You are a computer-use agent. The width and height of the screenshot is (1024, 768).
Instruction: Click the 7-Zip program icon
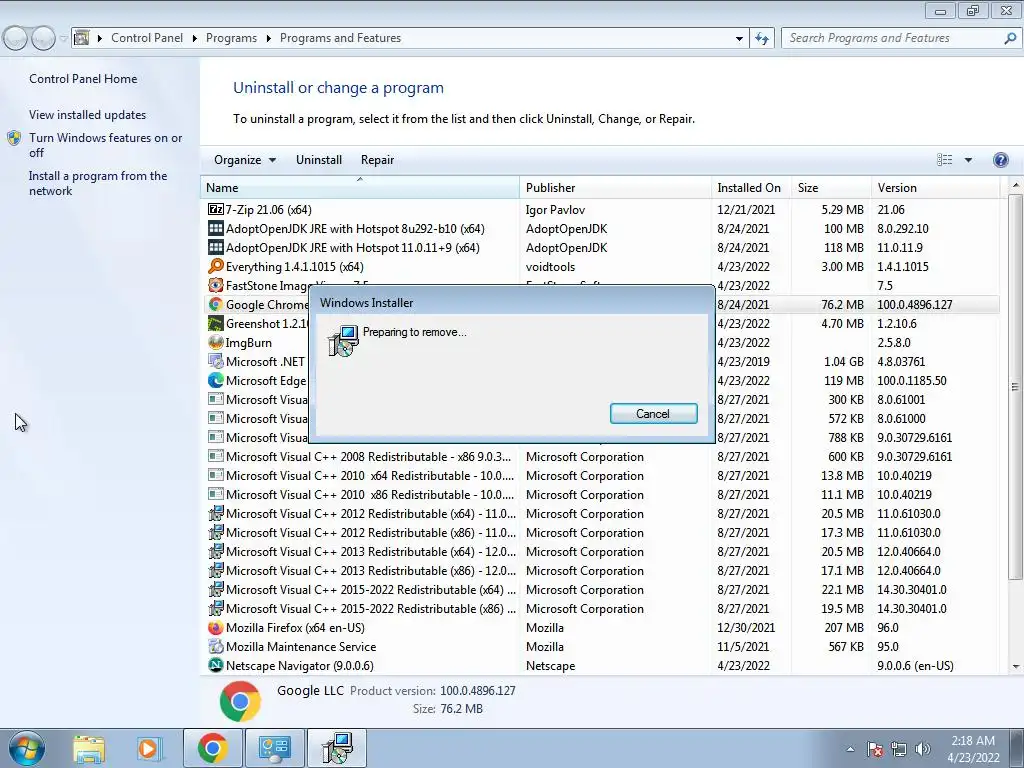point(216,210)
